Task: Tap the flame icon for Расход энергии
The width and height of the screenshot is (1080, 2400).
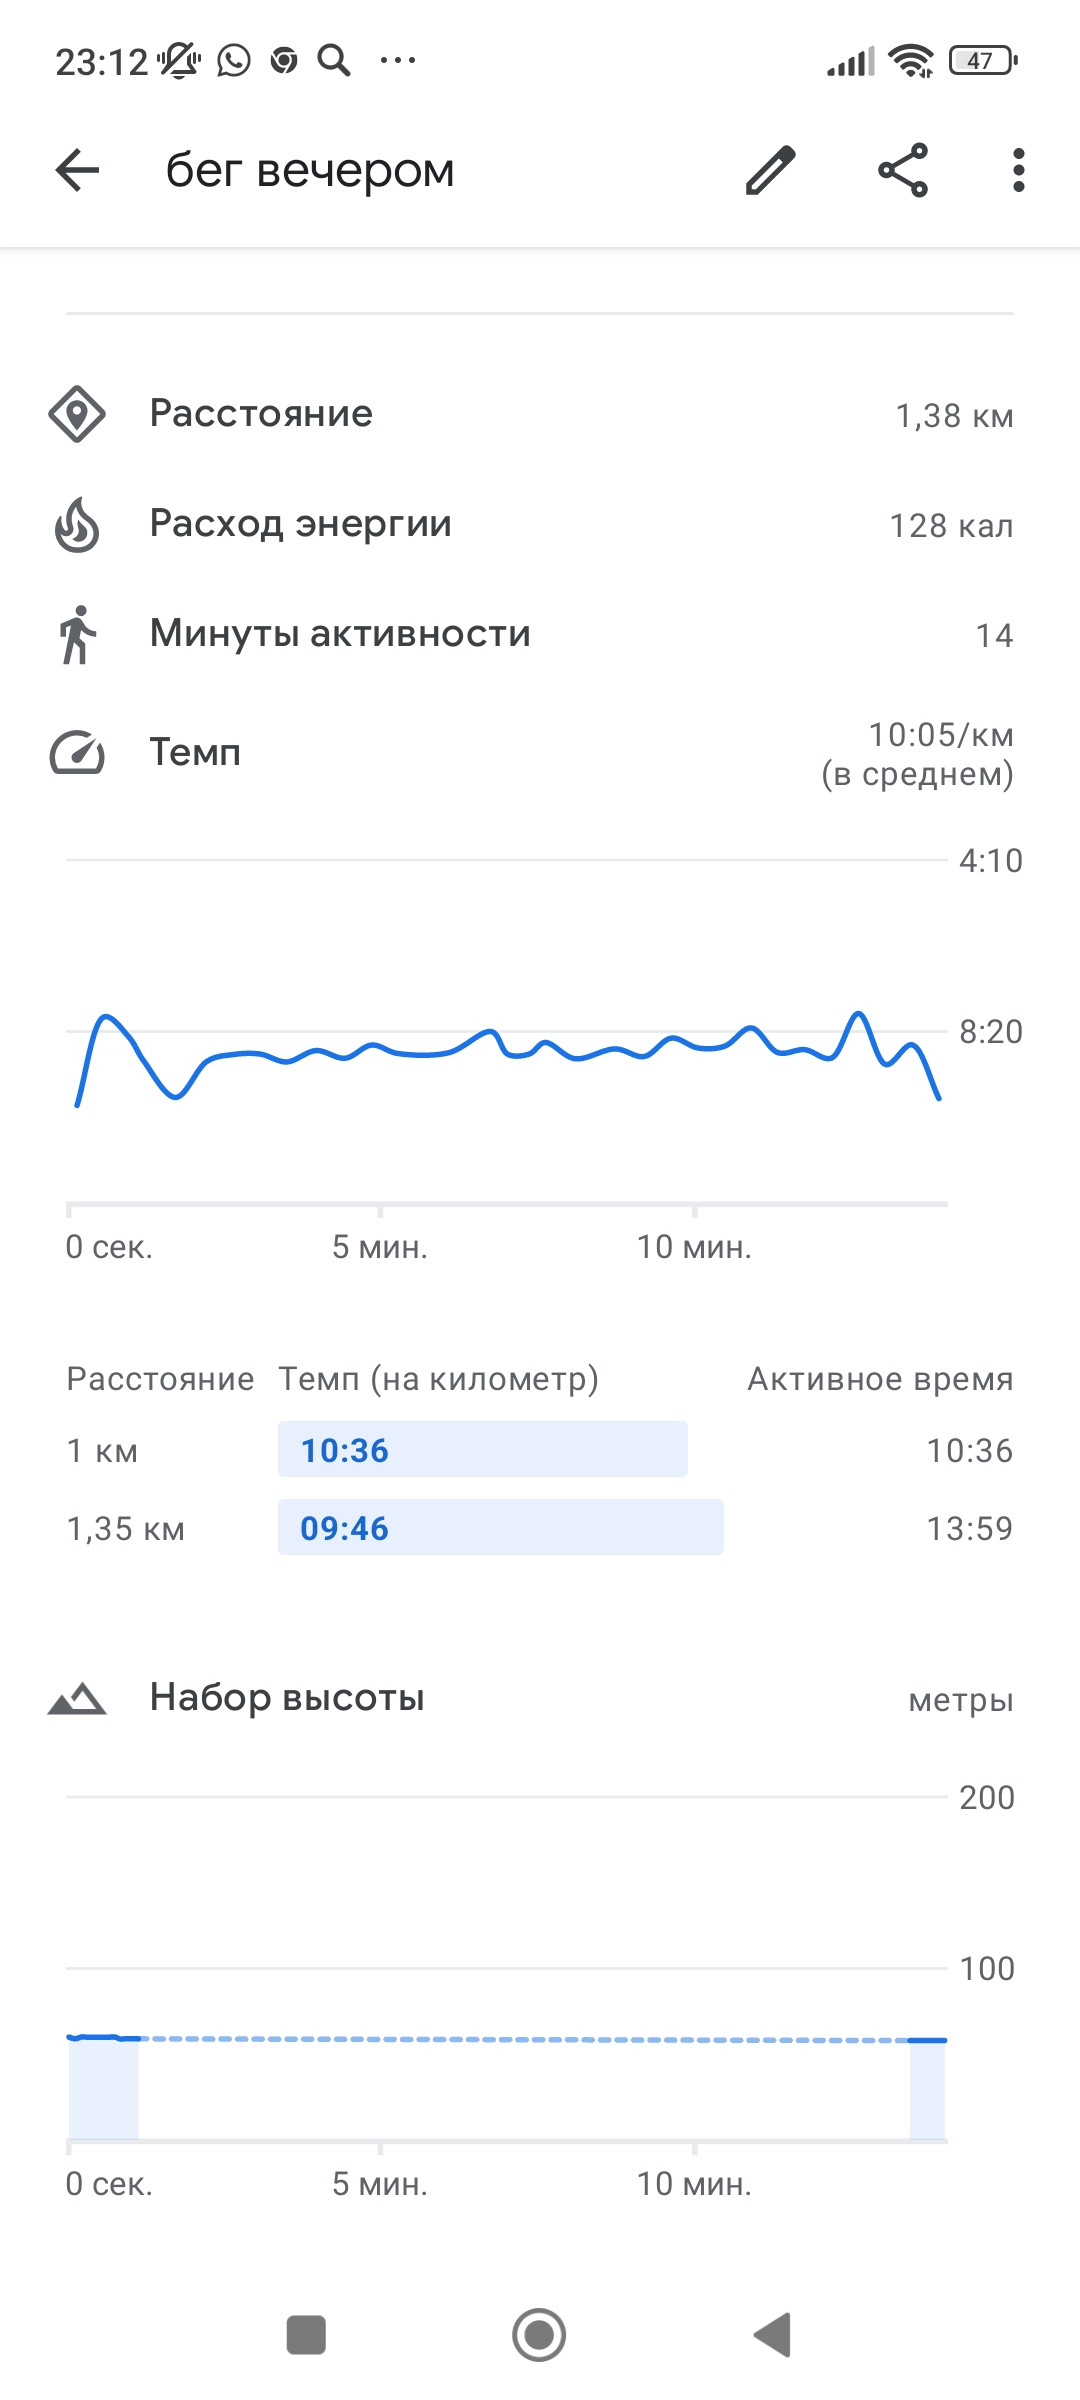Action: (77, 524)
